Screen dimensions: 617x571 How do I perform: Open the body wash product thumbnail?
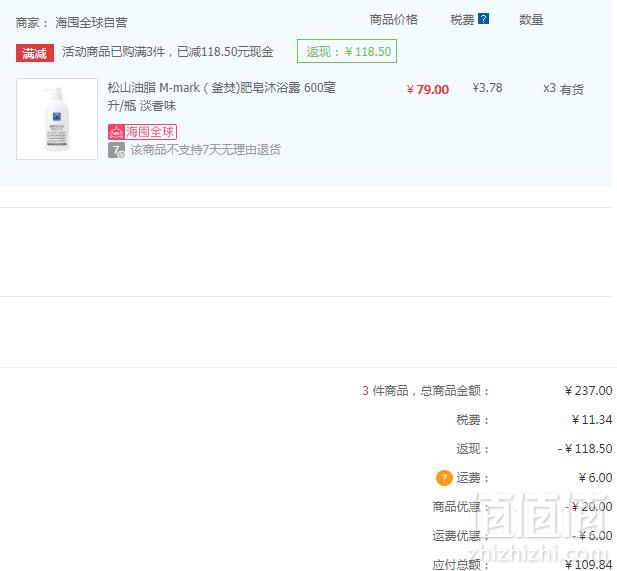(57, 119)
